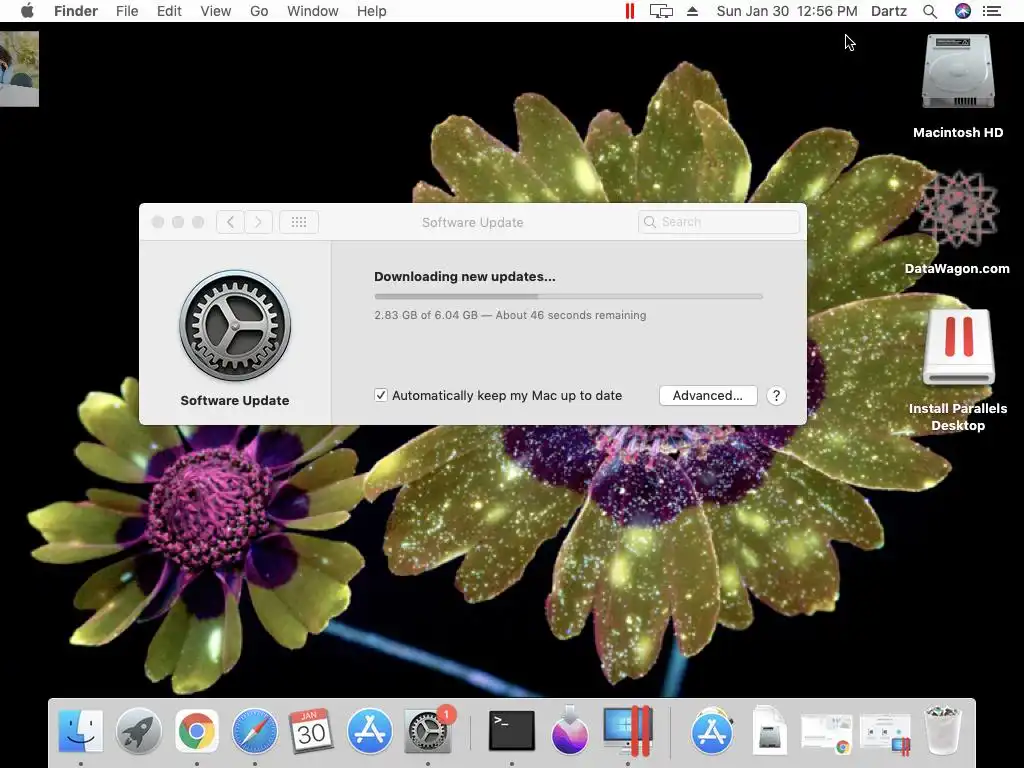This screenshot has width=1024, height=768.
Task: Click the help question mark button
Action: [x=776, y=395]
